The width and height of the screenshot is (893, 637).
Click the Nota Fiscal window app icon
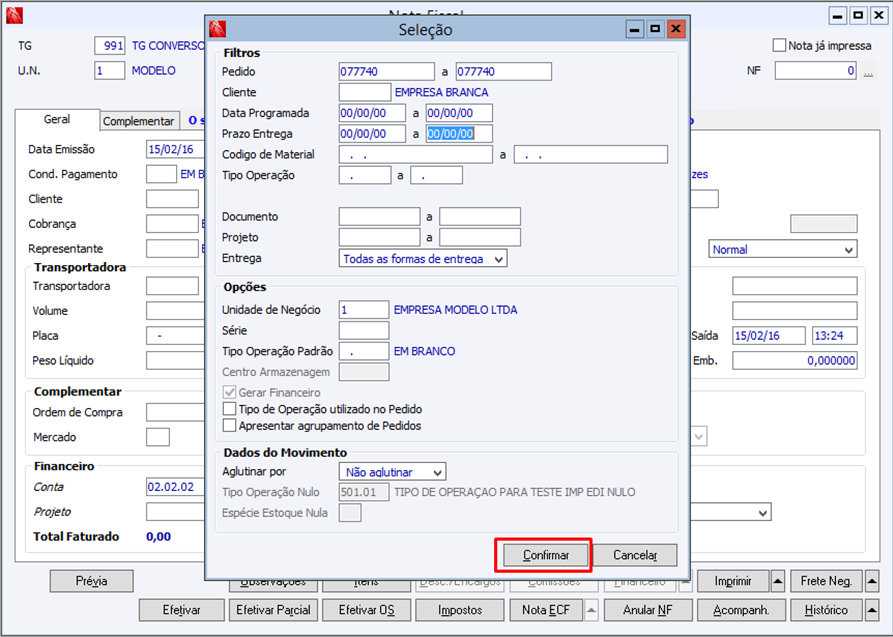click(14, 15)
